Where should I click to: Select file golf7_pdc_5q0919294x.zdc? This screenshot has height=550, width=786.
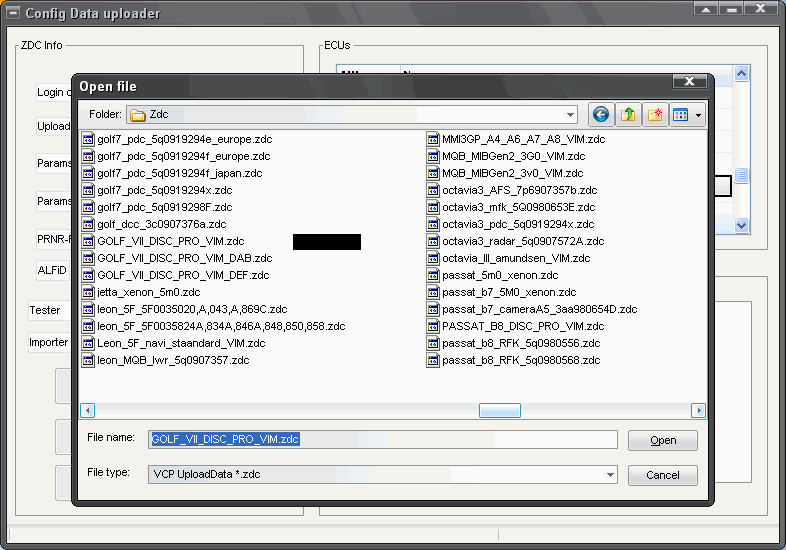(x=164, y=191)
